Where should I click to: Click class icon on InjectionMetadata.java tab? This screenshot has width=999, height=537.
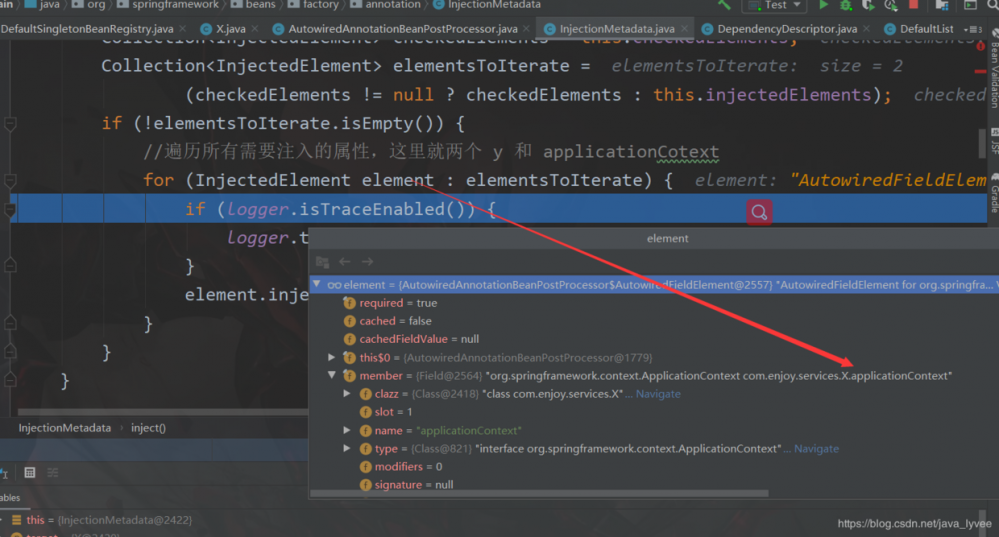549,29
